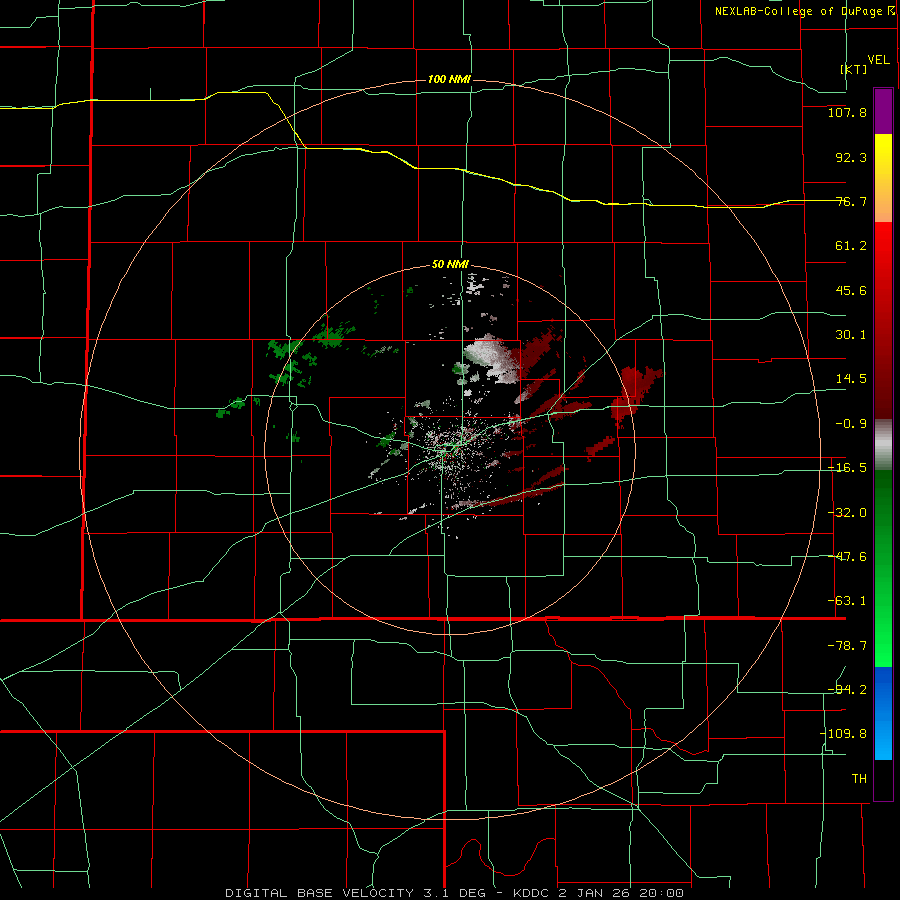Pick the gray near-zero segment of the color bar
Viewport: 900px width, 900px height.
(883, 445)
